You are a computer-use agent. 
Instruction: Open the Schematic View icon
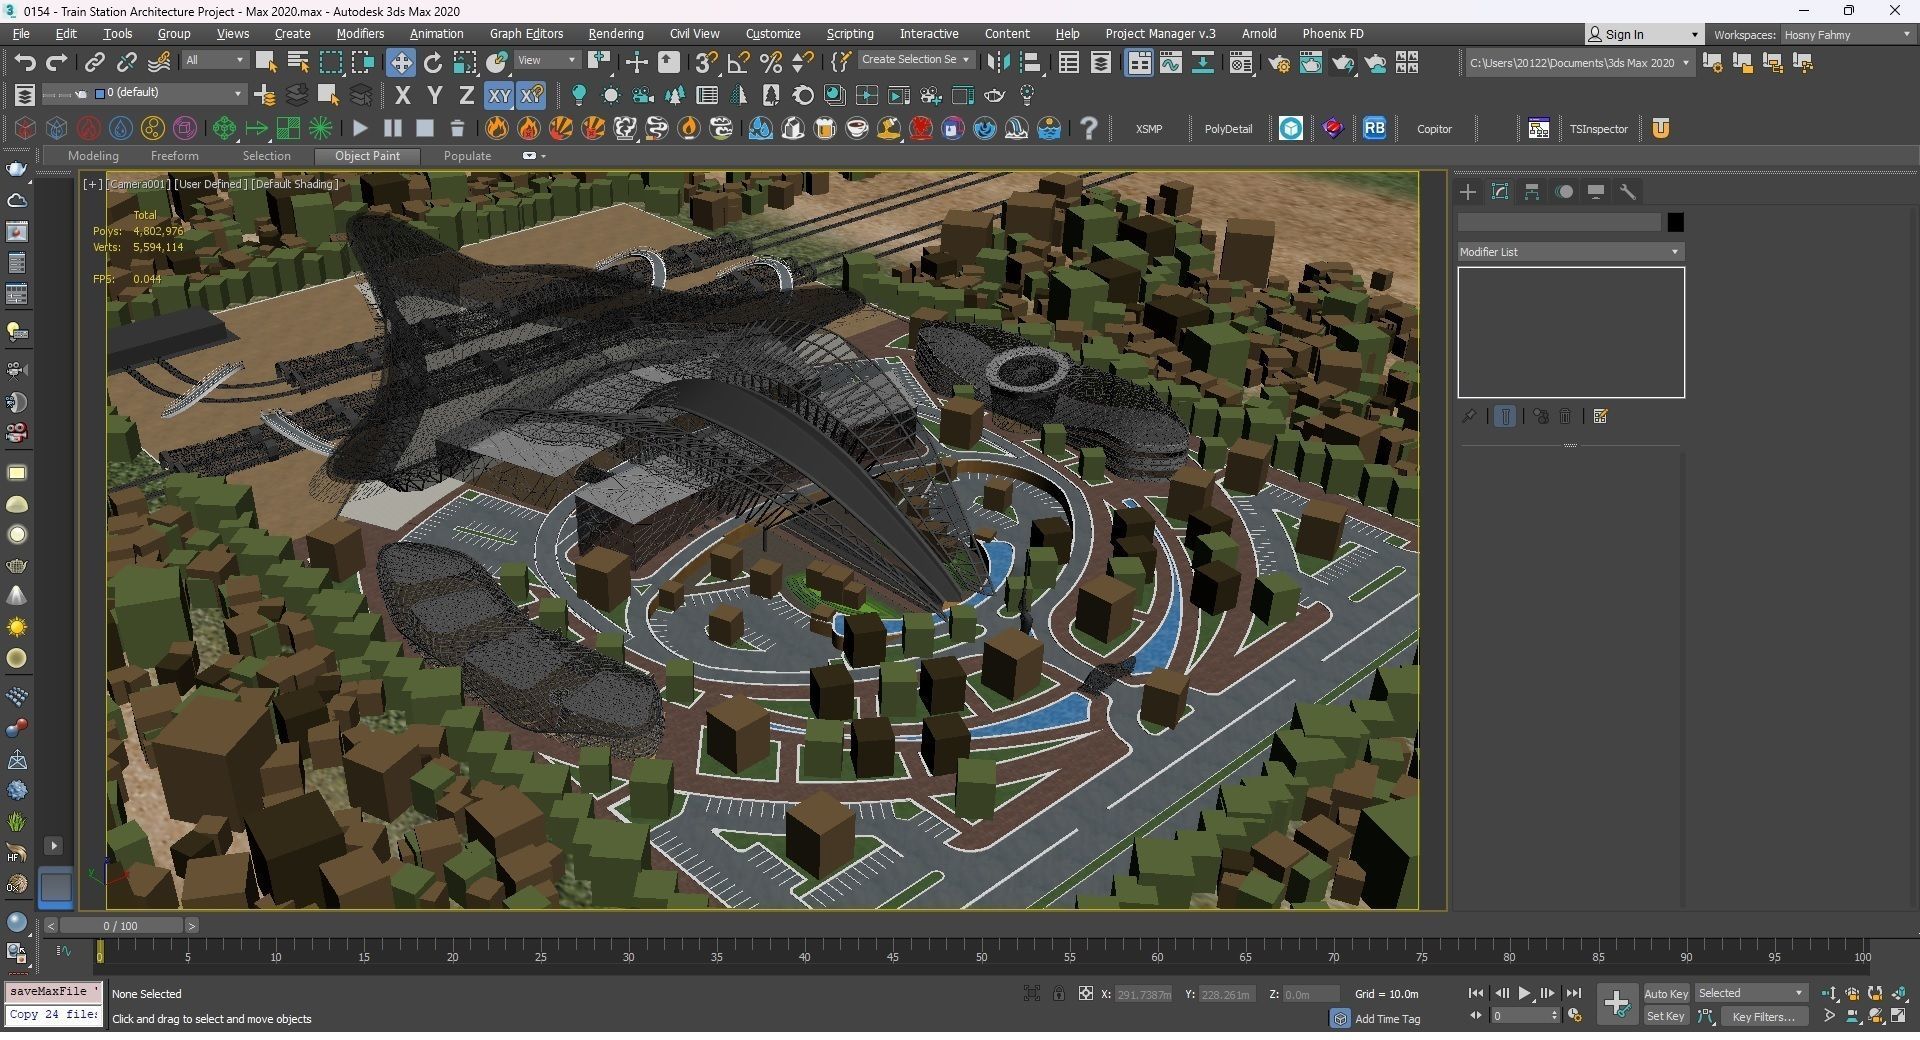1203,62
